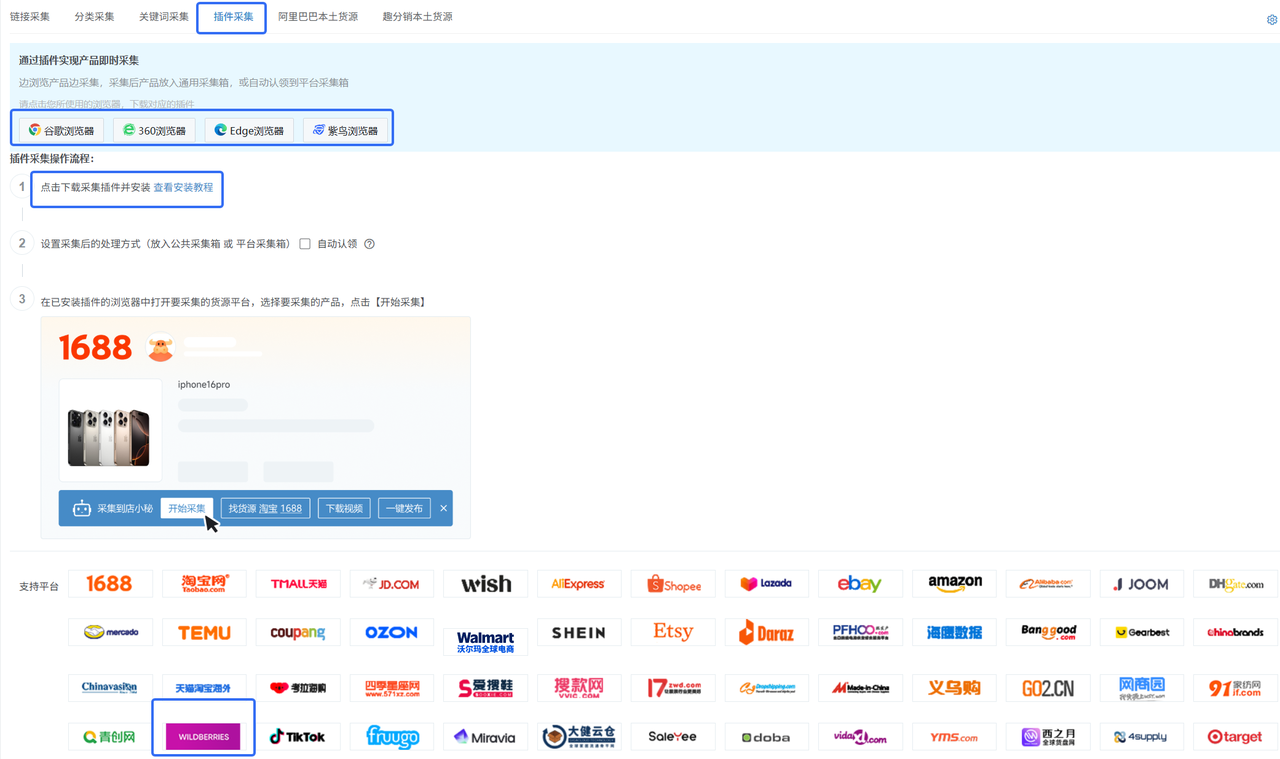Select the Wish platform logo

[x=486, y=584]
